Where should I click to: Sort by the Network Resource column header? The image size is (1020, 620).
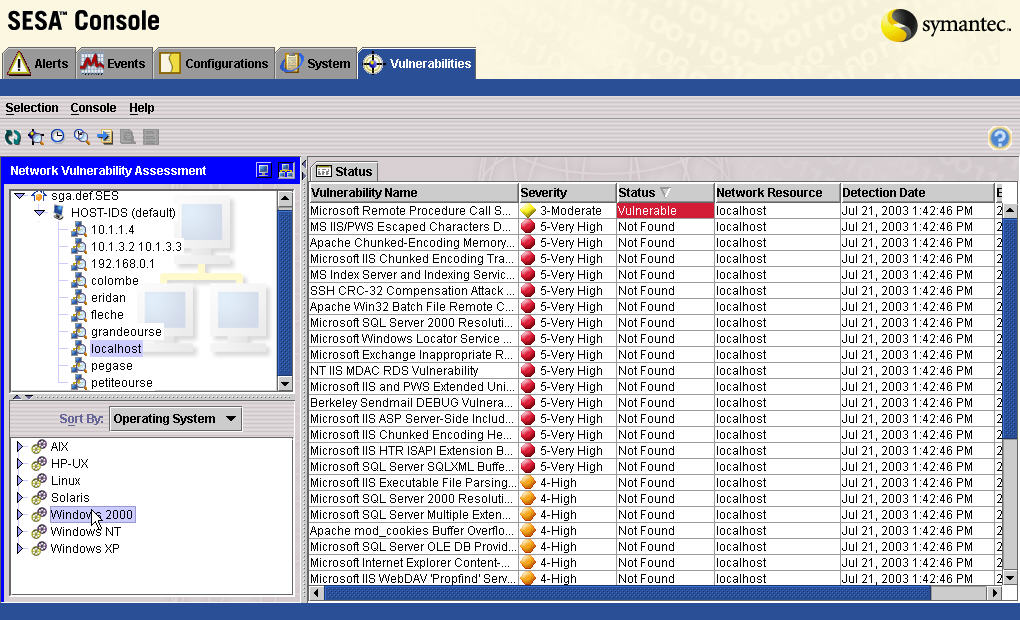coord(777,193)
